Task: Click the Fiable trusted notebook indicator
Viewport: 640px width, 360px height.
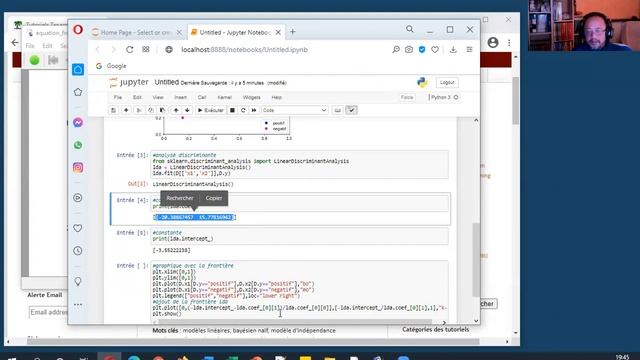Action: pos(407,98)
